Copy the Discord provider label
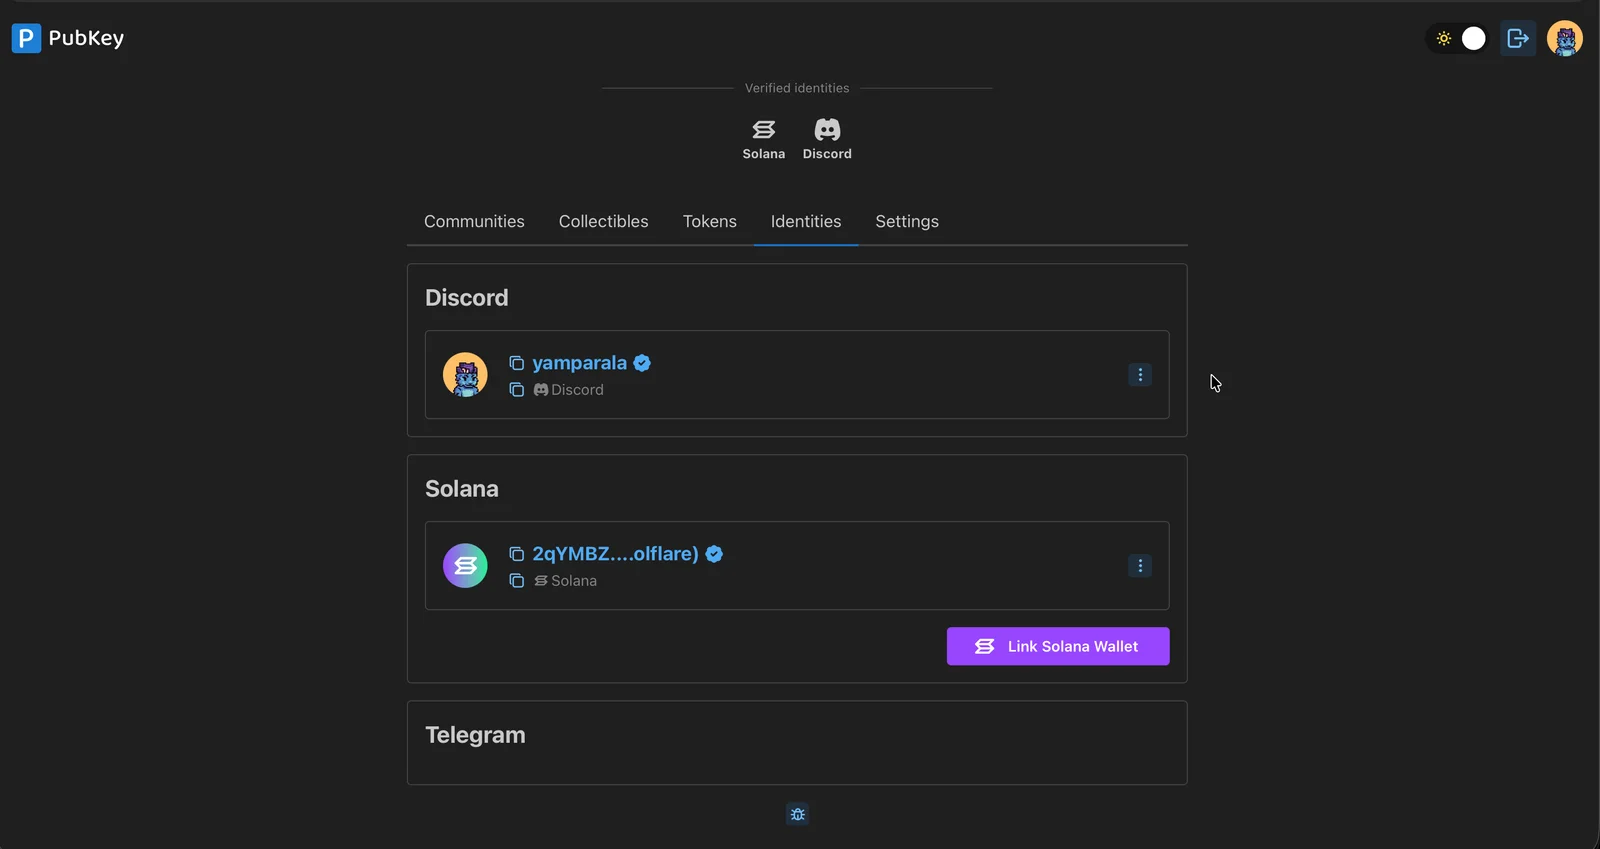1600x849 pixels. (x=517, y=390)
